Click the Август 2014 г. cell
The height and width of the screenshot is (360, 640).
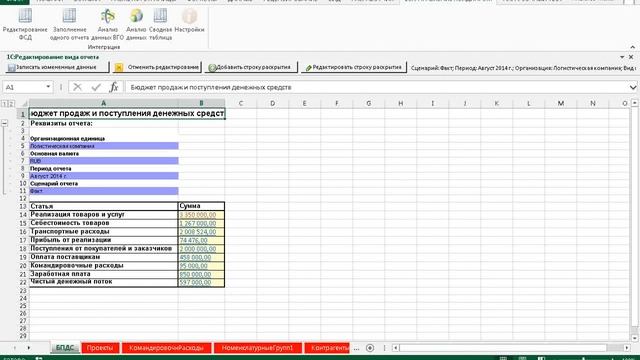click(x=104, y=176)
